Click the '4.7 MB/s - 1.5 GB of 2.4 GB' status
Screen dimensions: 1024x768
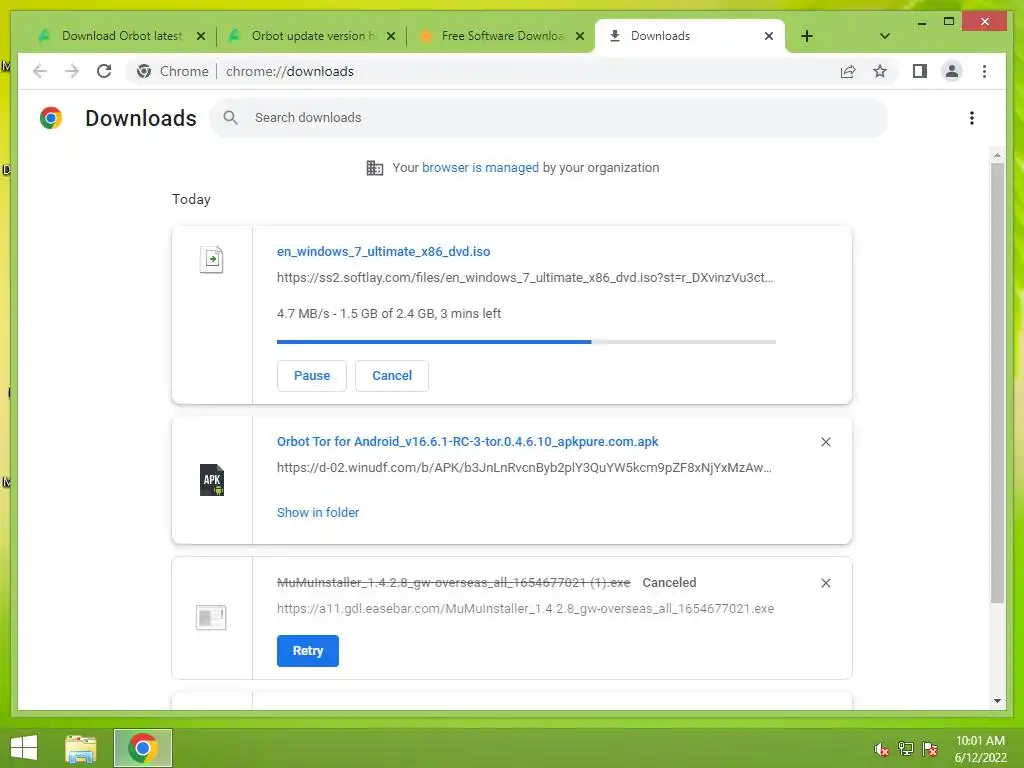[389, 313]
